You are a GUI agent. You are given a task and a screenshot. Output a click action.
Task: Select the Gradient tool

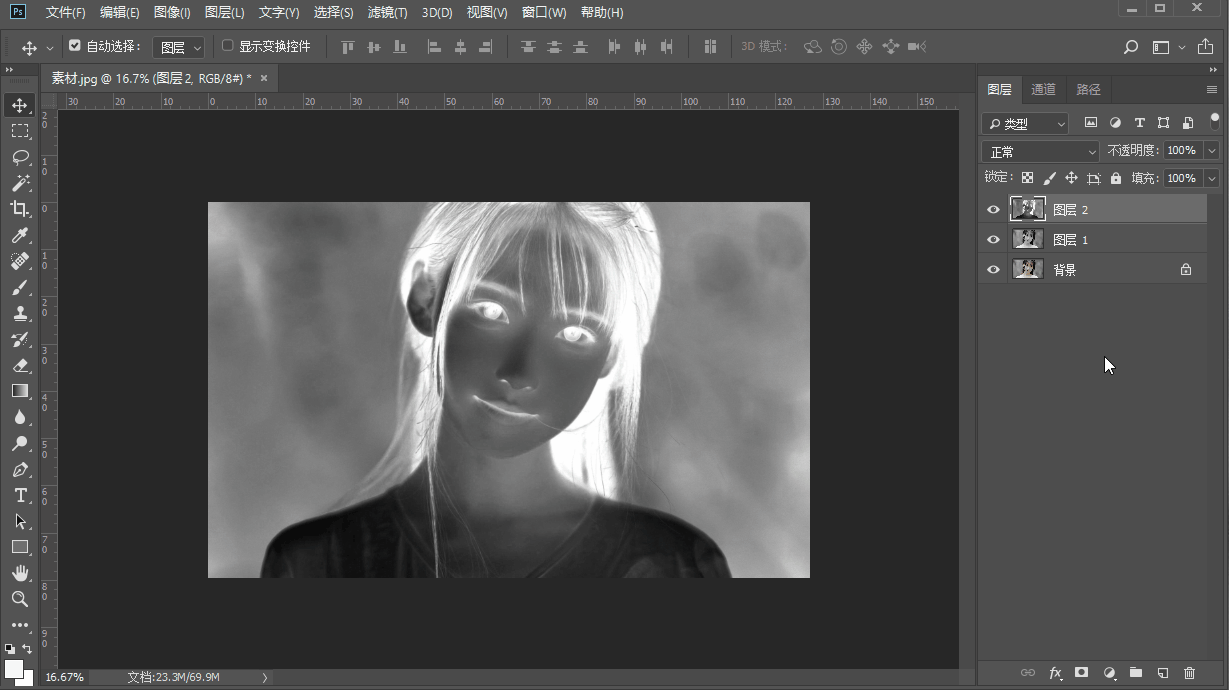click(x=20, y=391)
